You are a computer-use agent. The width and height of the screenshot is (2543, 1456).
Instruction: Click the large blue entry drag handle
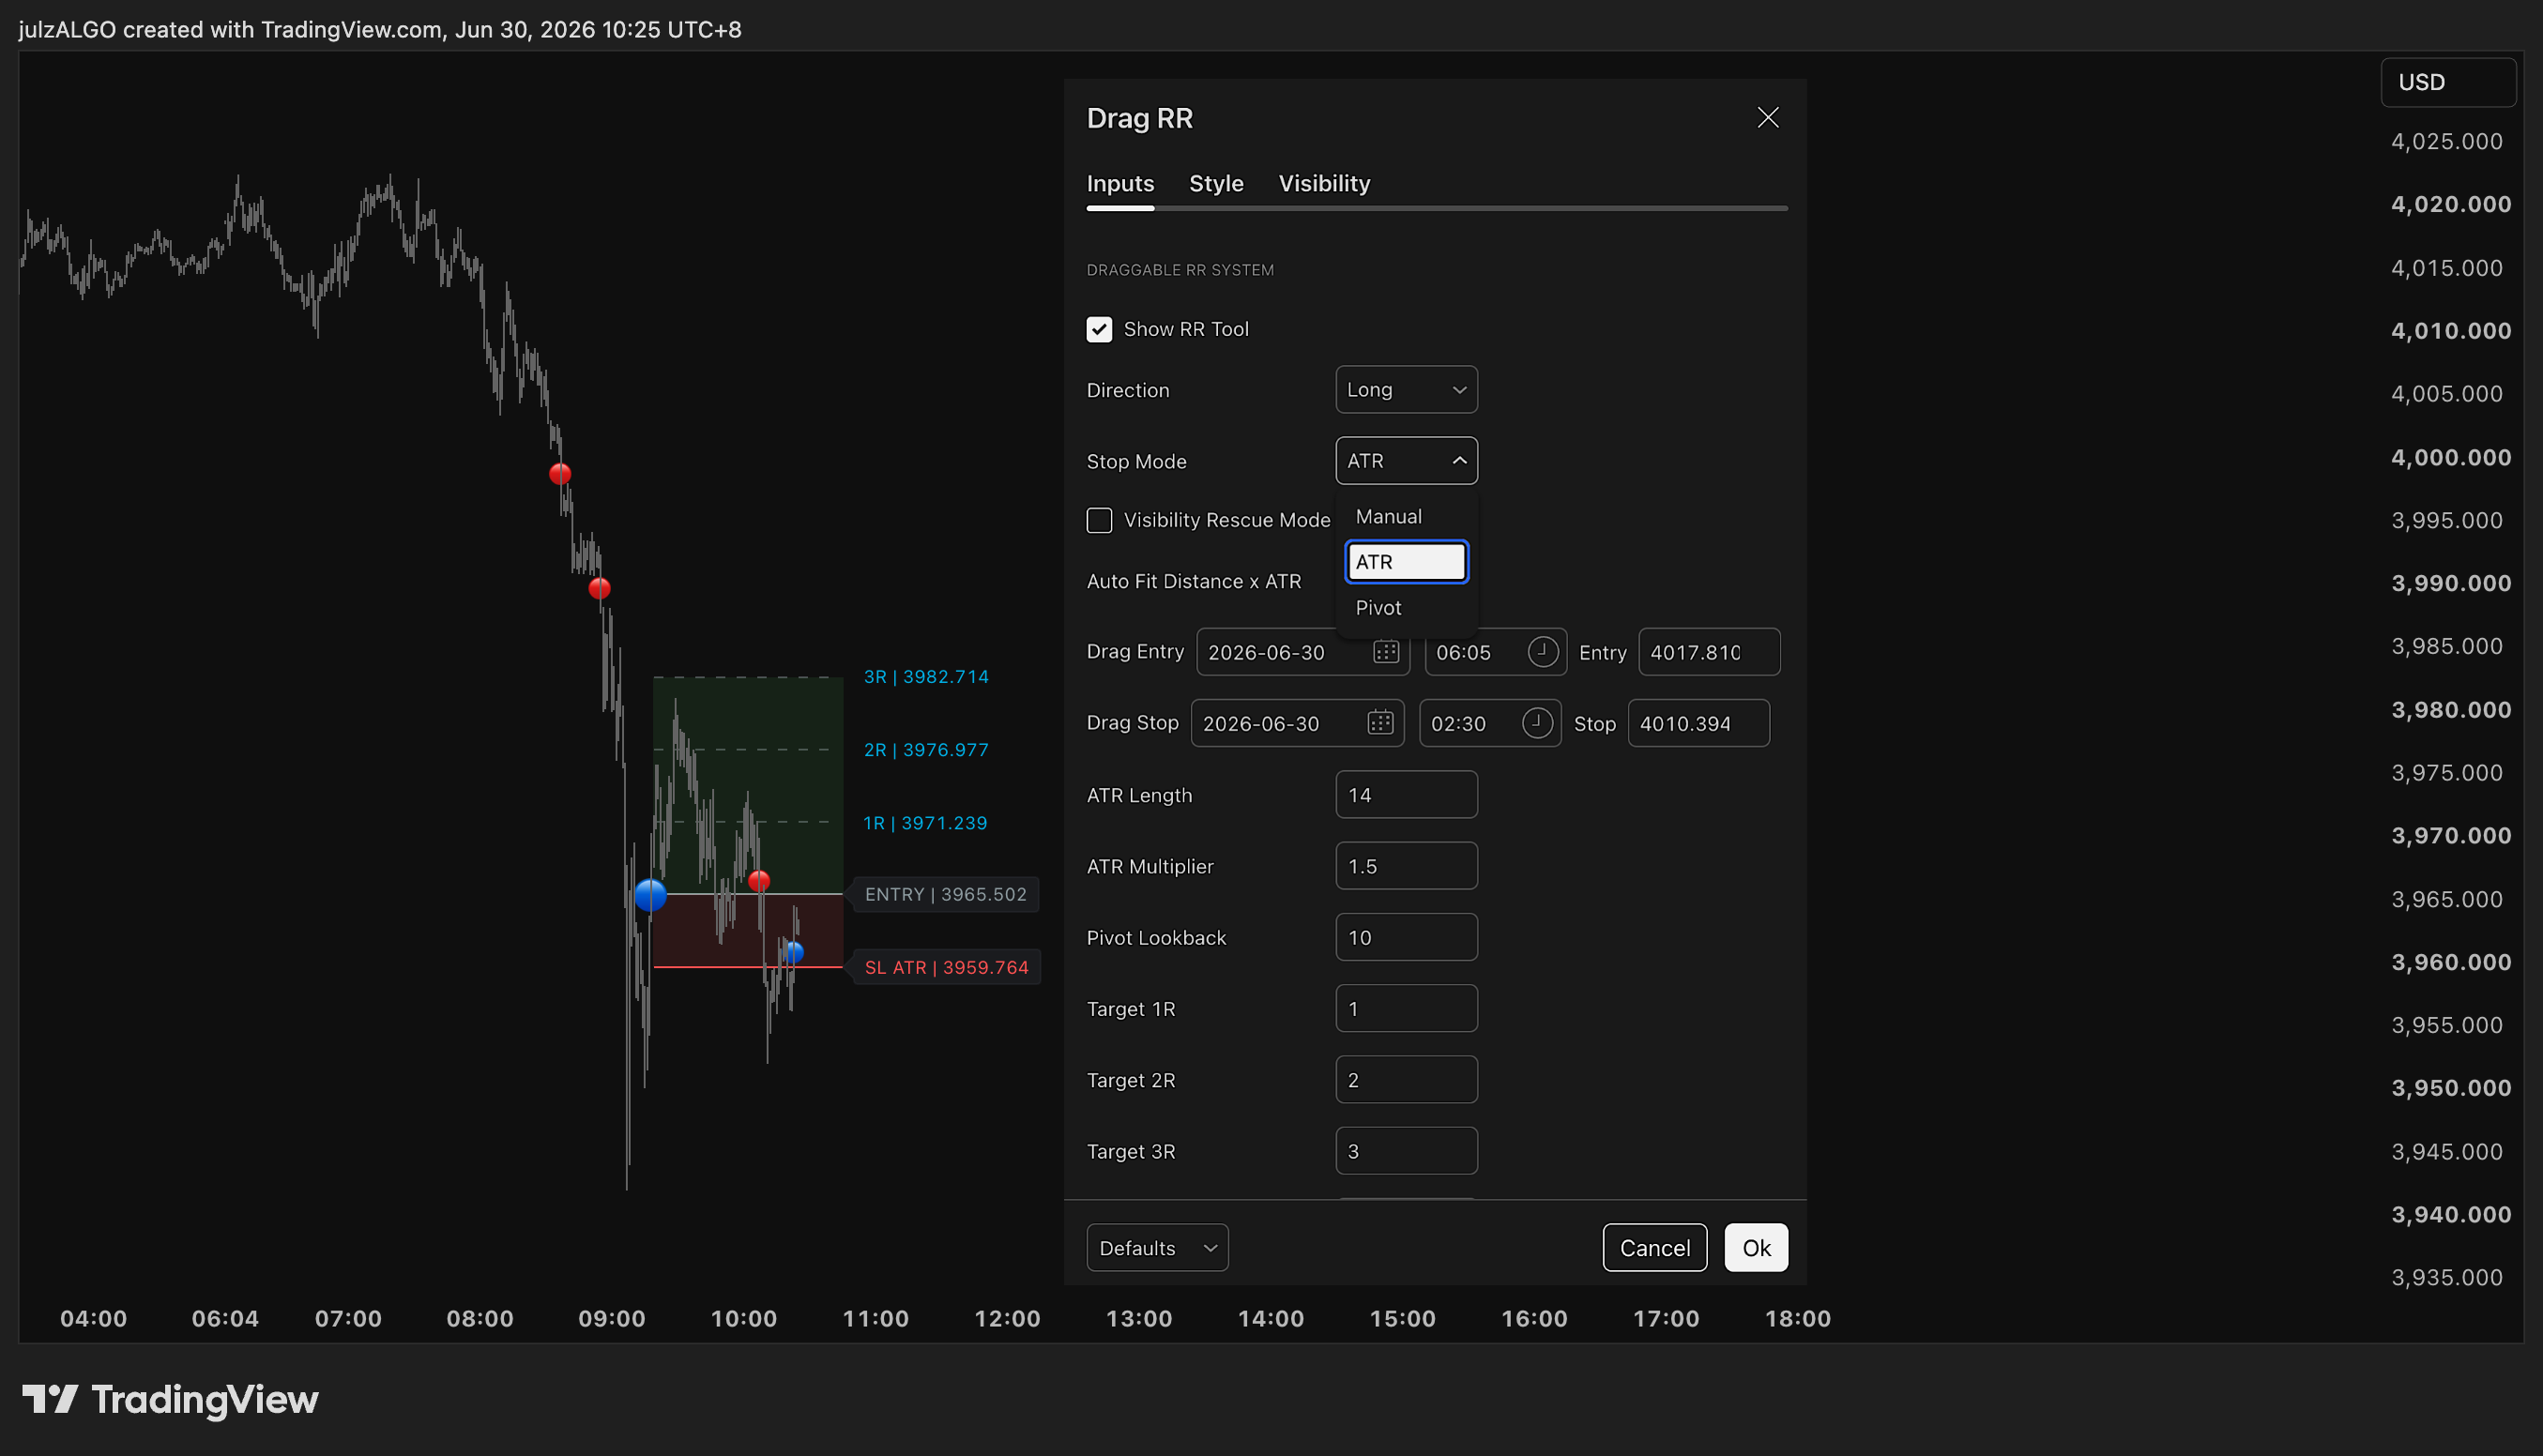pos(651,894)
